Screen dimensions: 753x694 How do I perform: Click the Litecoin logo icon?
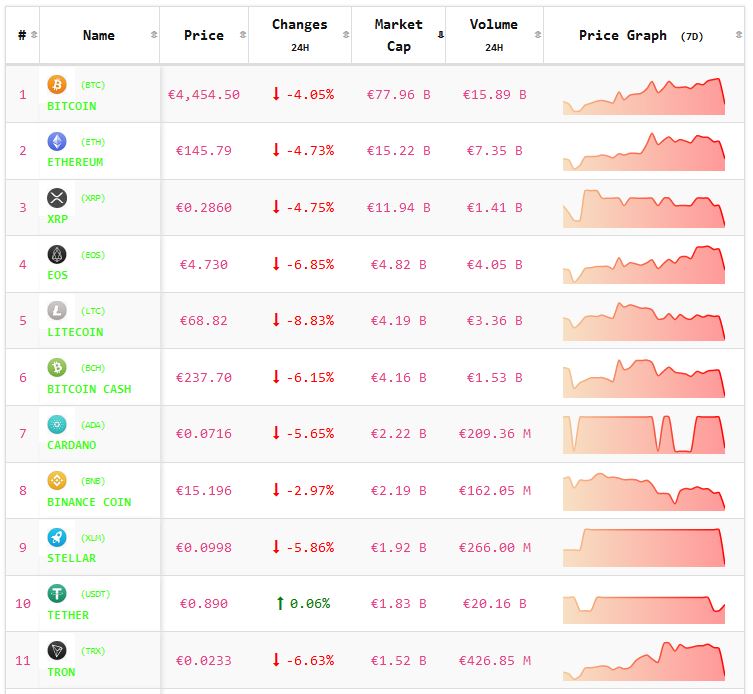tap(57, 311)
